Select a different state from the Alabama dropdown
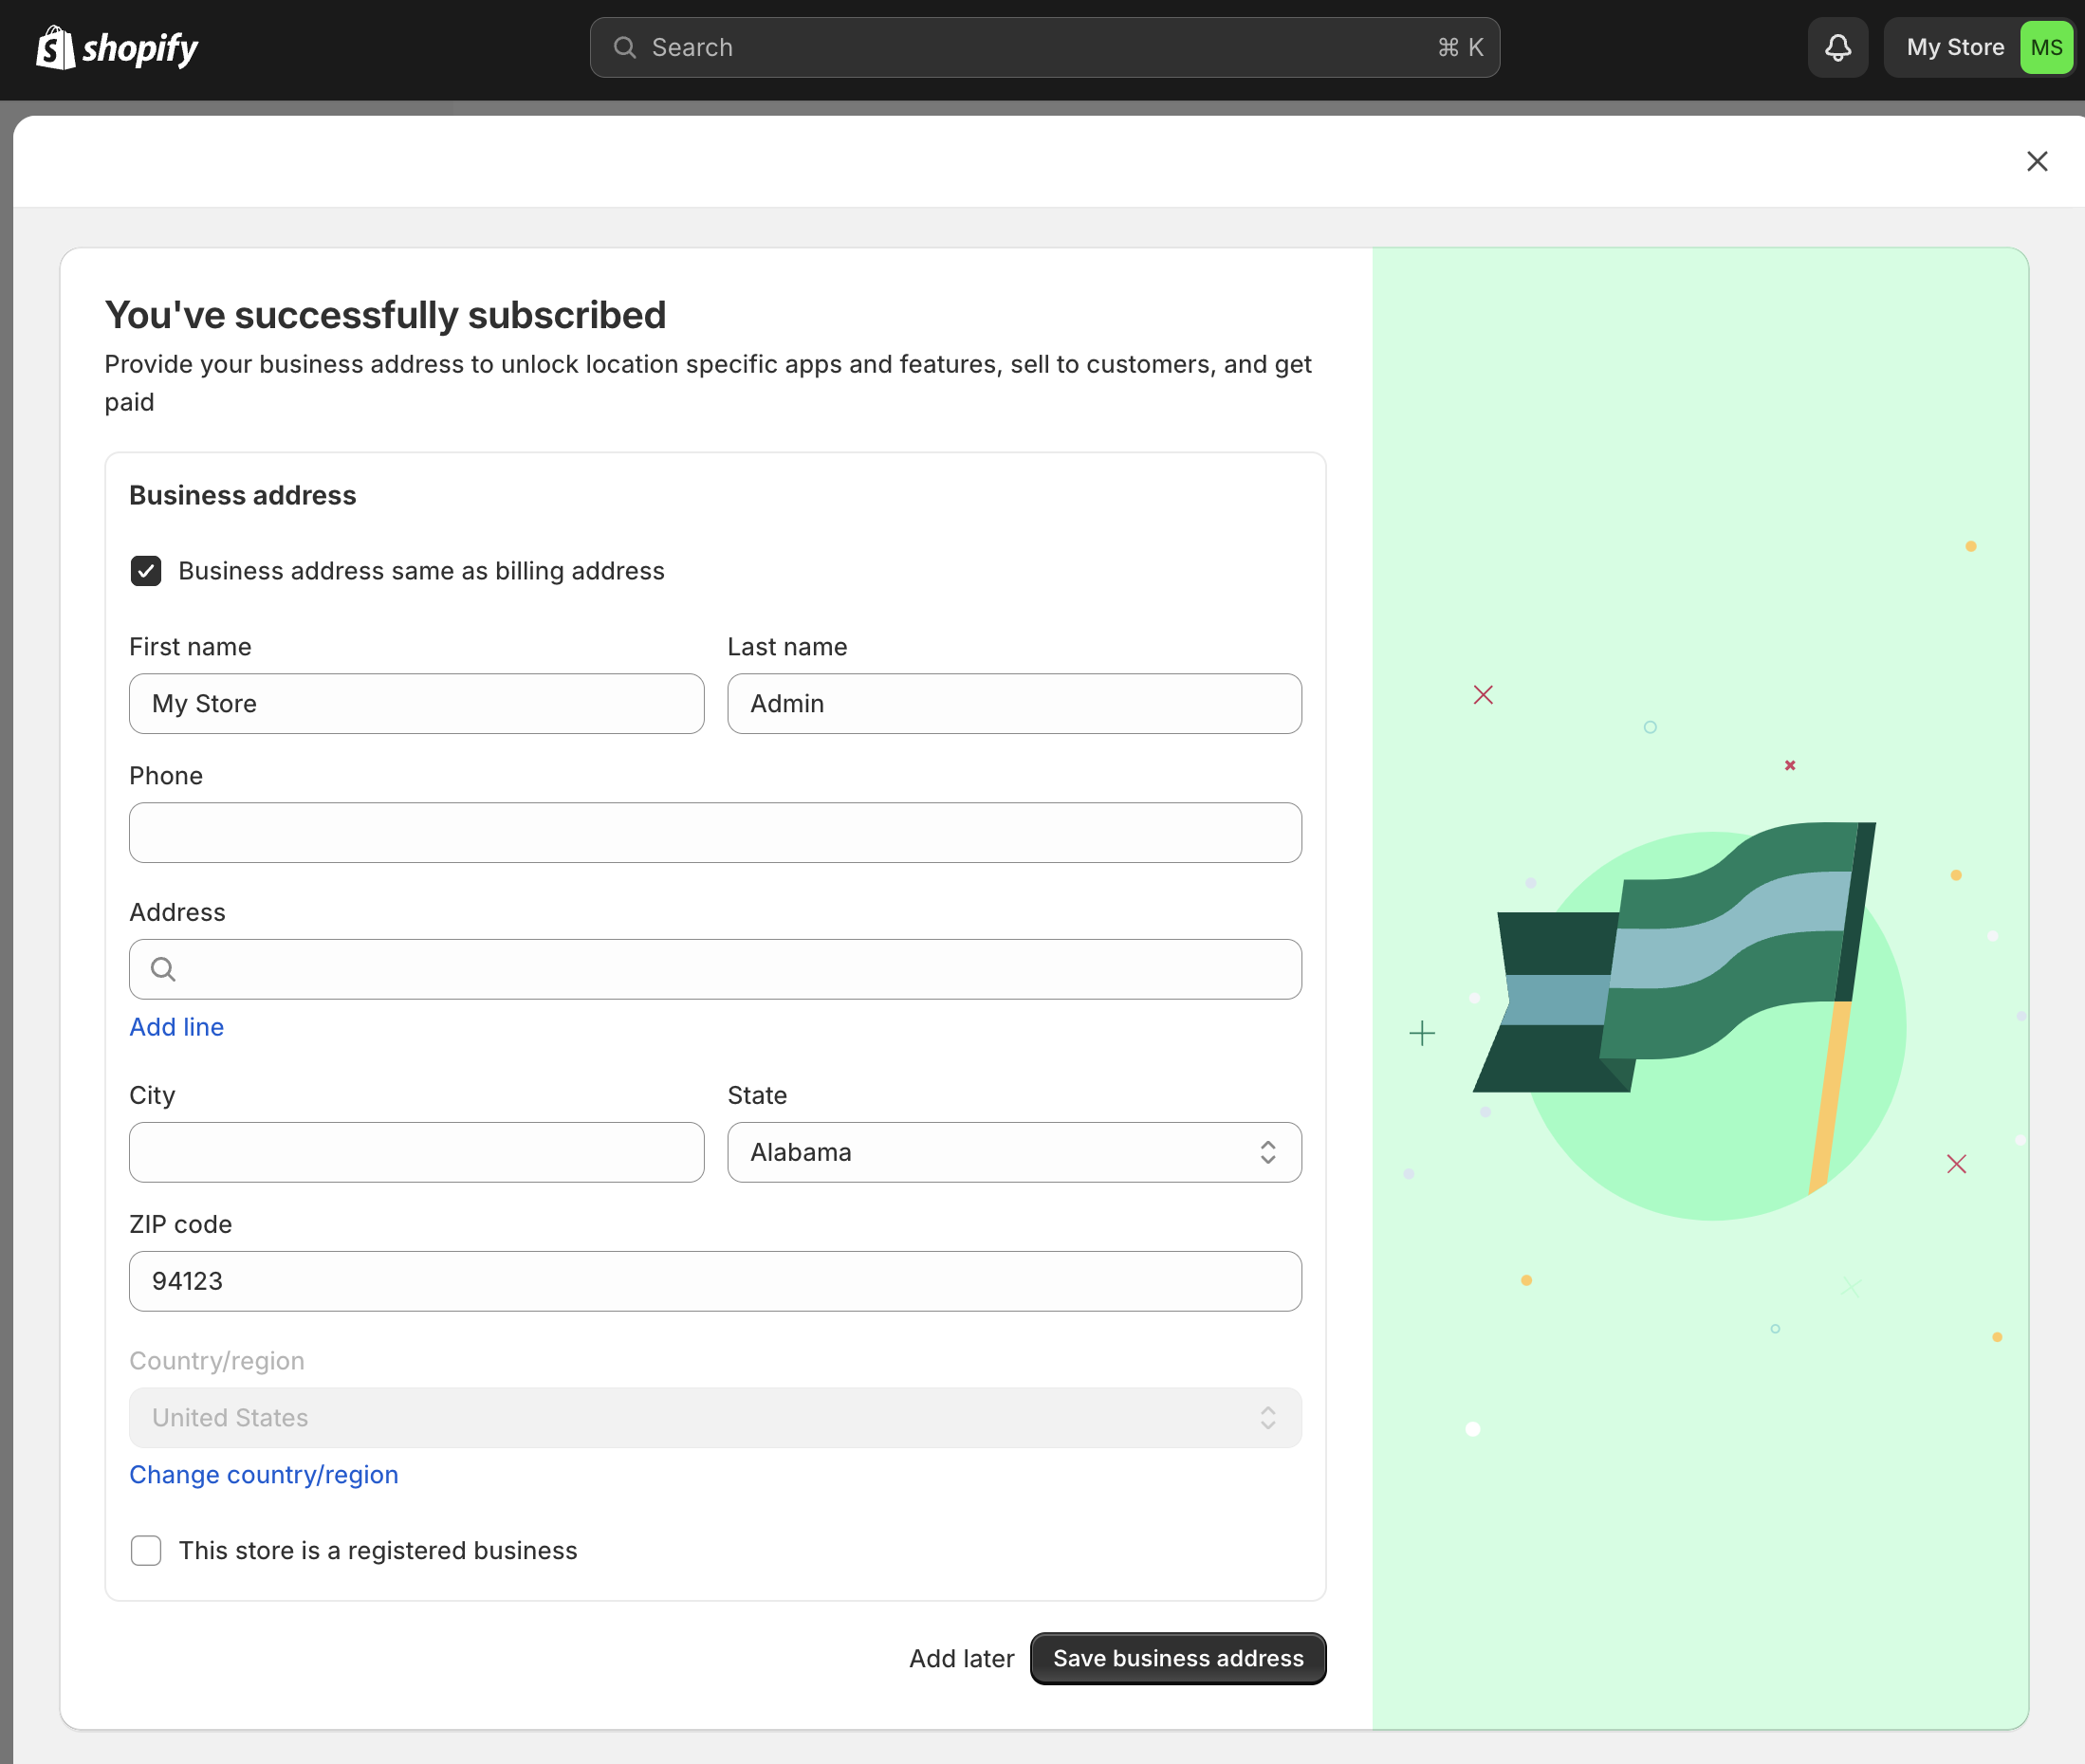 point(1014,1152)
